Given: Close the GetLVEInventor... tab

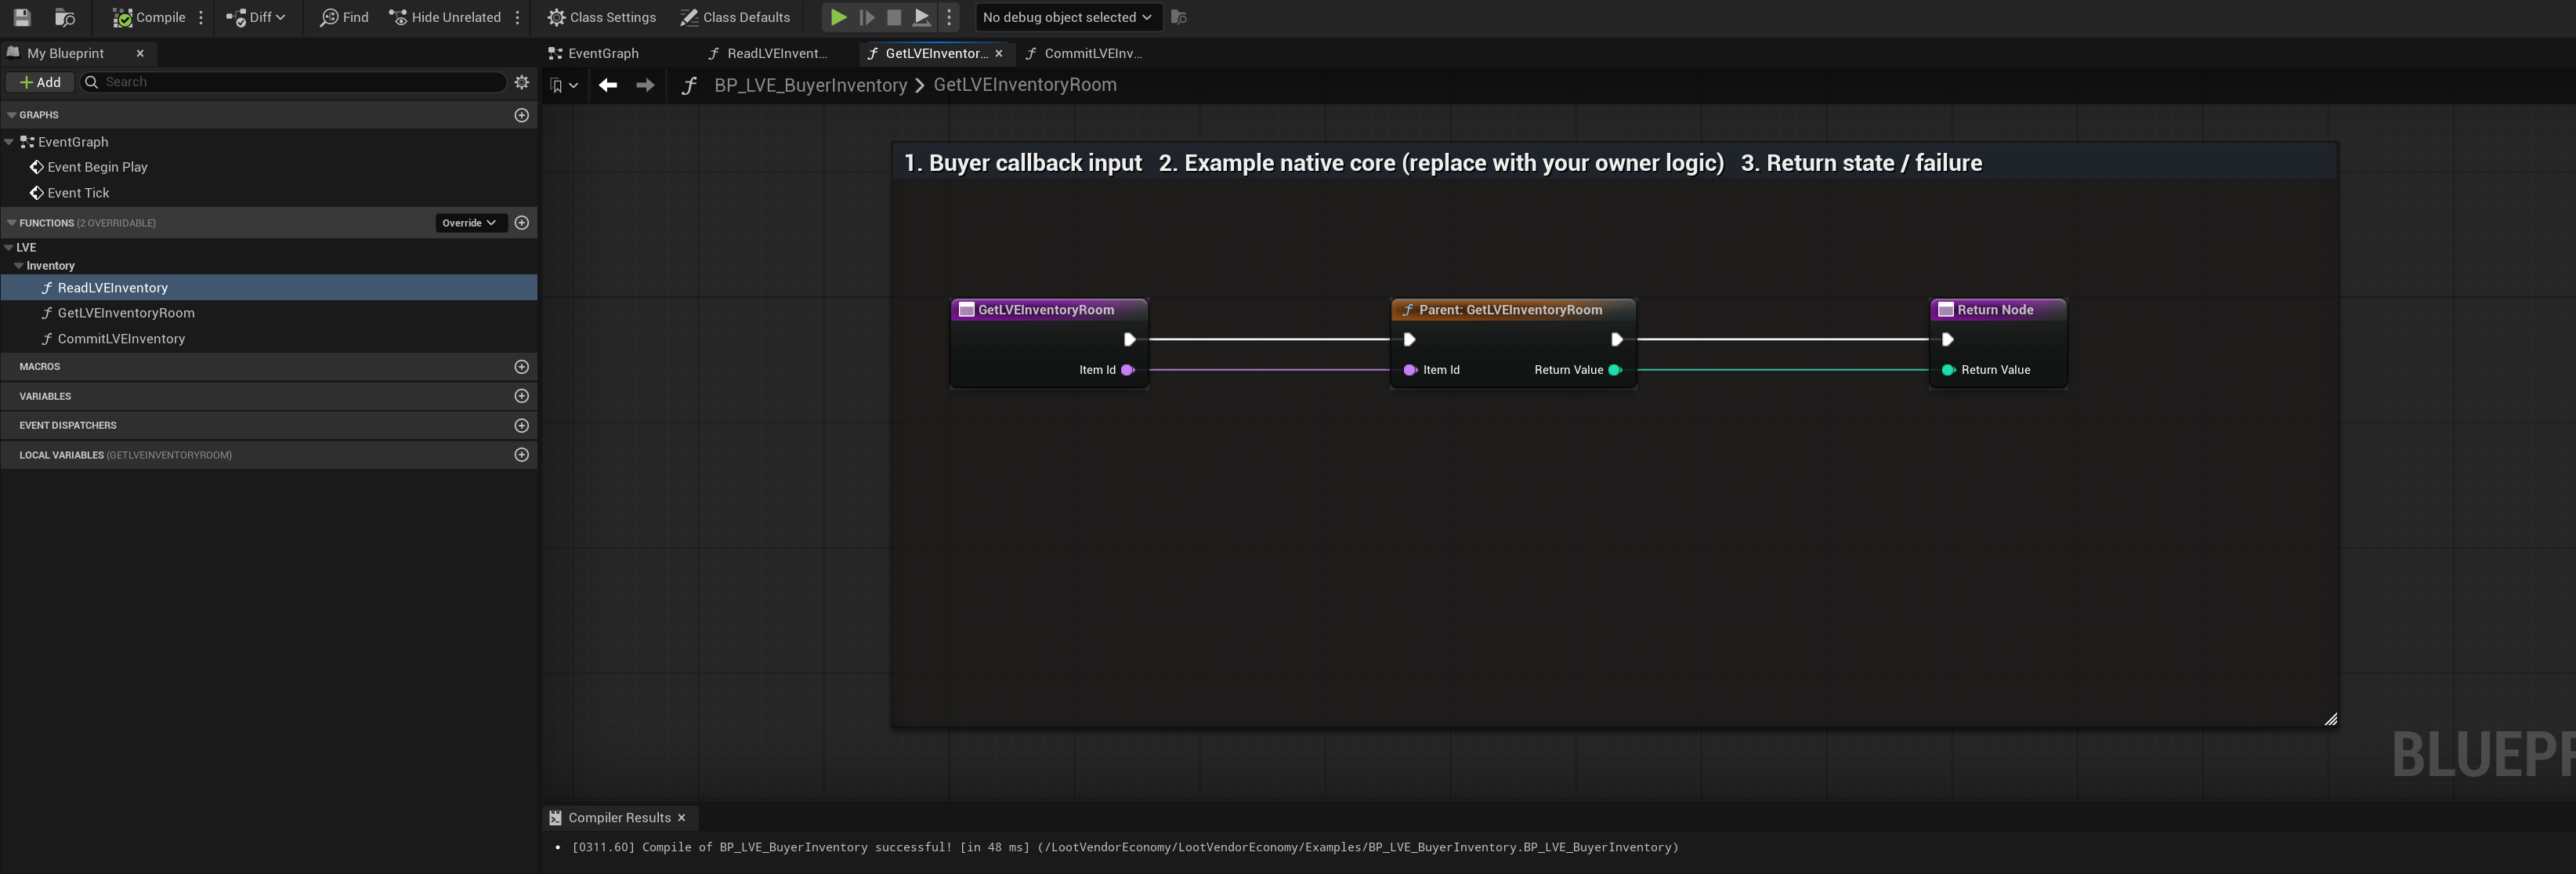Looking at the screenshot, I should (x=998, y=53).
